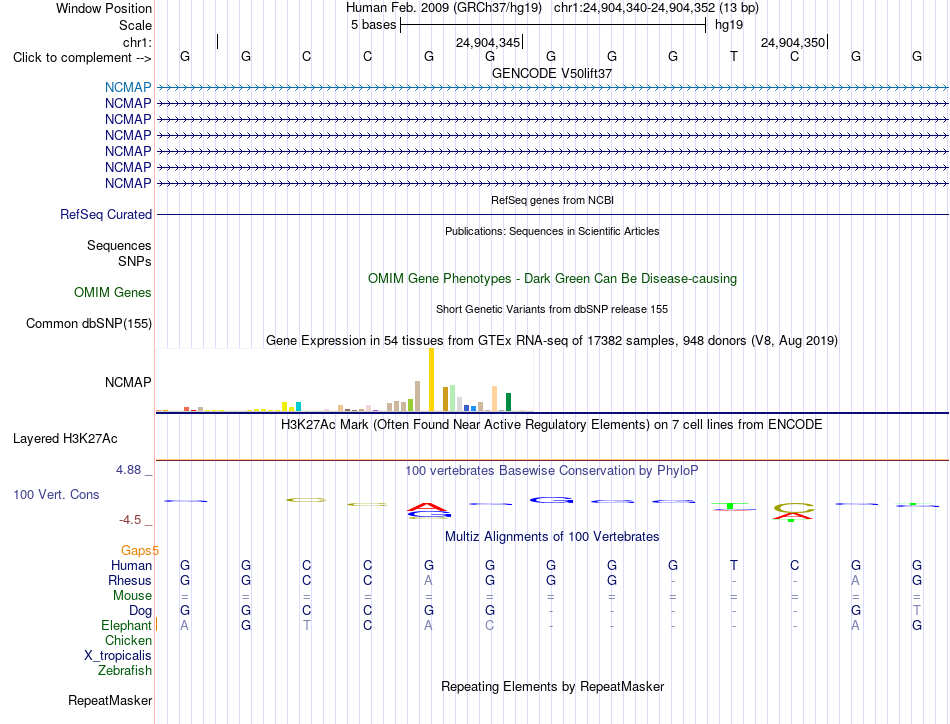950x724 pixels.
Task: Click the chr1: ruler label
Action: click(x=137, y=42)
